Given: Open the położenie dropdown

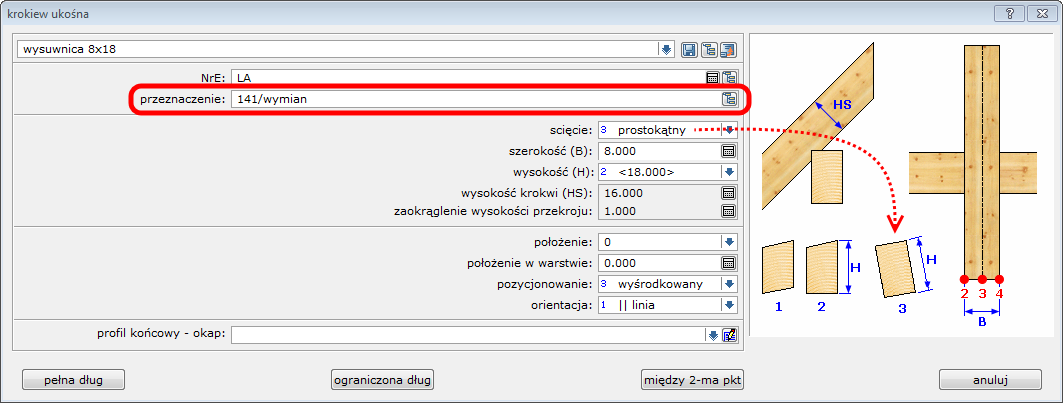Looking at the screenshot, I should pos(729,242).
